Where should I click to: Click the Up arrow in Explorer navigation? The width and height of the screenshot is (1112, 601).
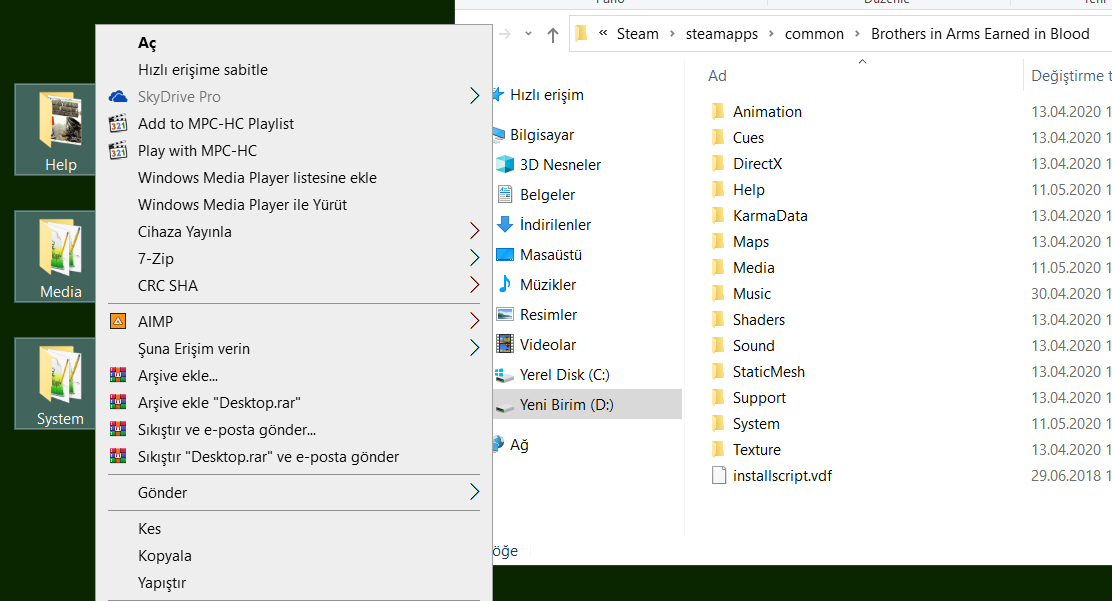[x=553, y=34]
